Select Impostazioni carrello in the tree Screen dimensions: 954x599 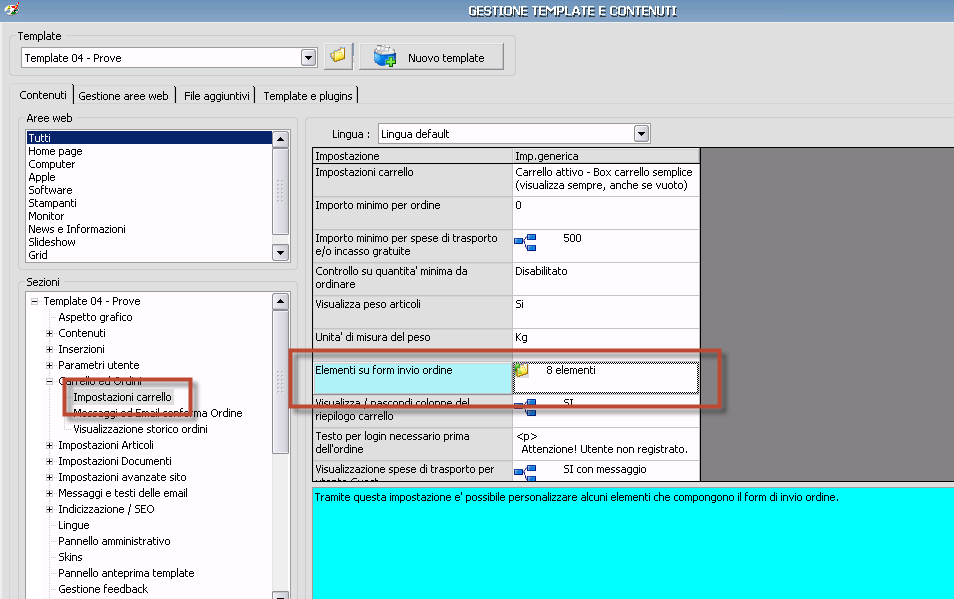[x=122, y=397]
